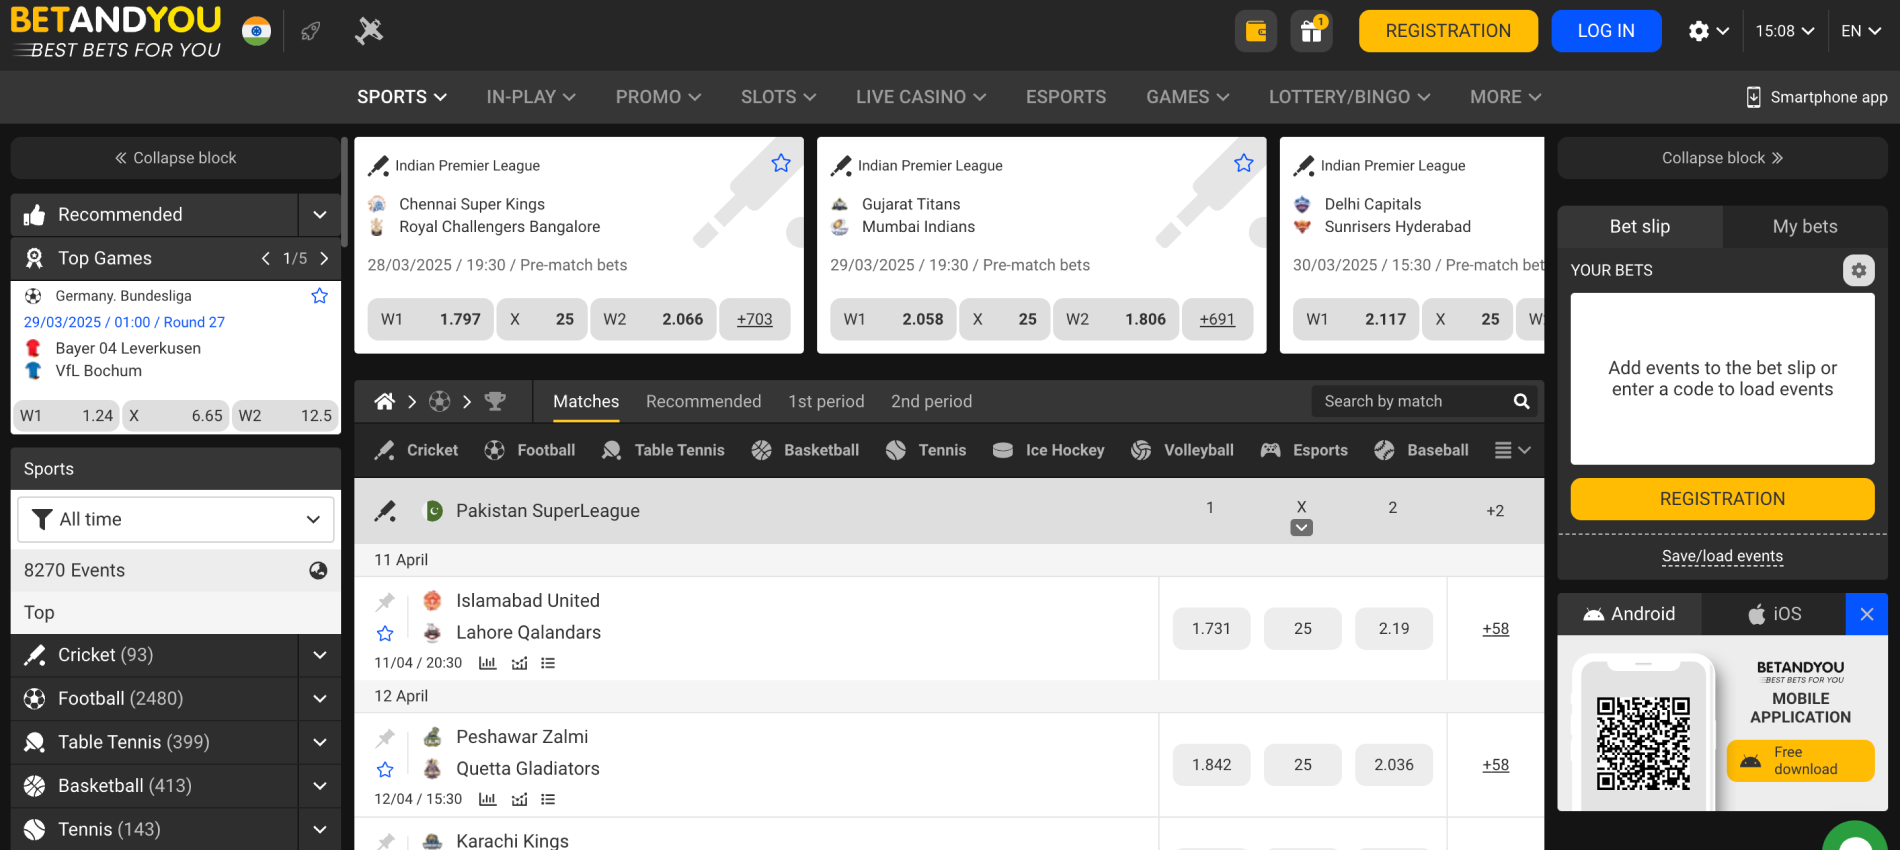Screen dimensions: 1900x850
Task: Click the India flag icon
Action: pos(256,31)
